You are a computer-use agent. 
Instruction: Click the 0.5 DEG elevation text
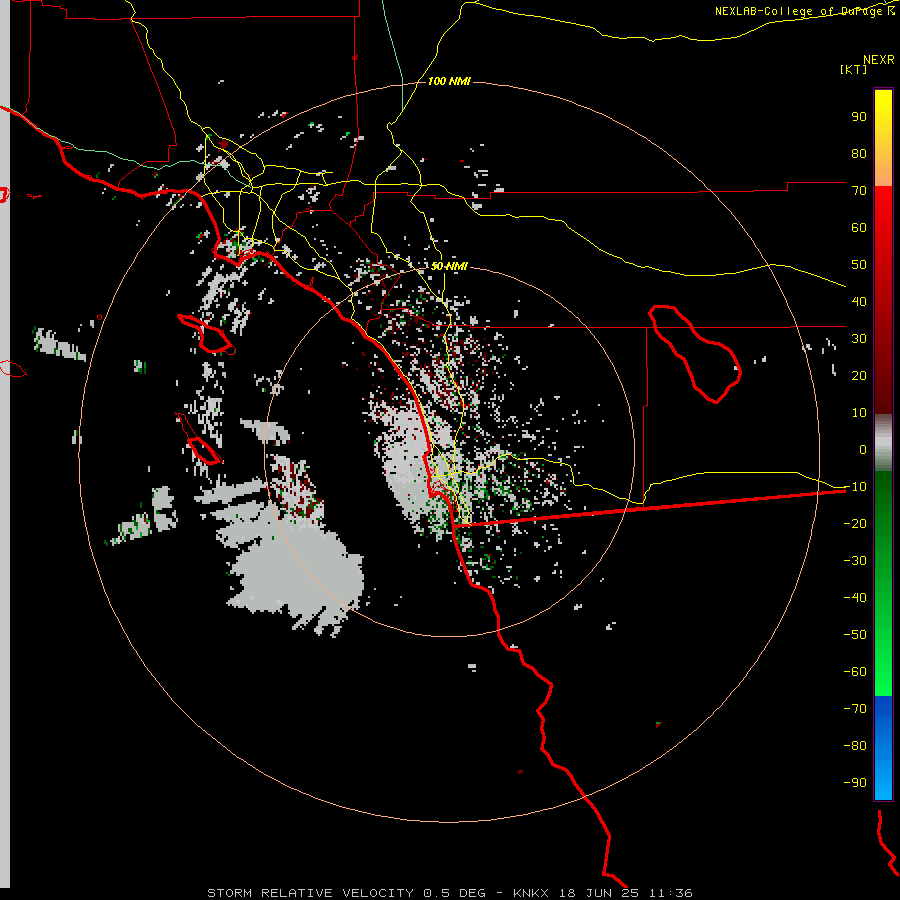pos(455,893)
